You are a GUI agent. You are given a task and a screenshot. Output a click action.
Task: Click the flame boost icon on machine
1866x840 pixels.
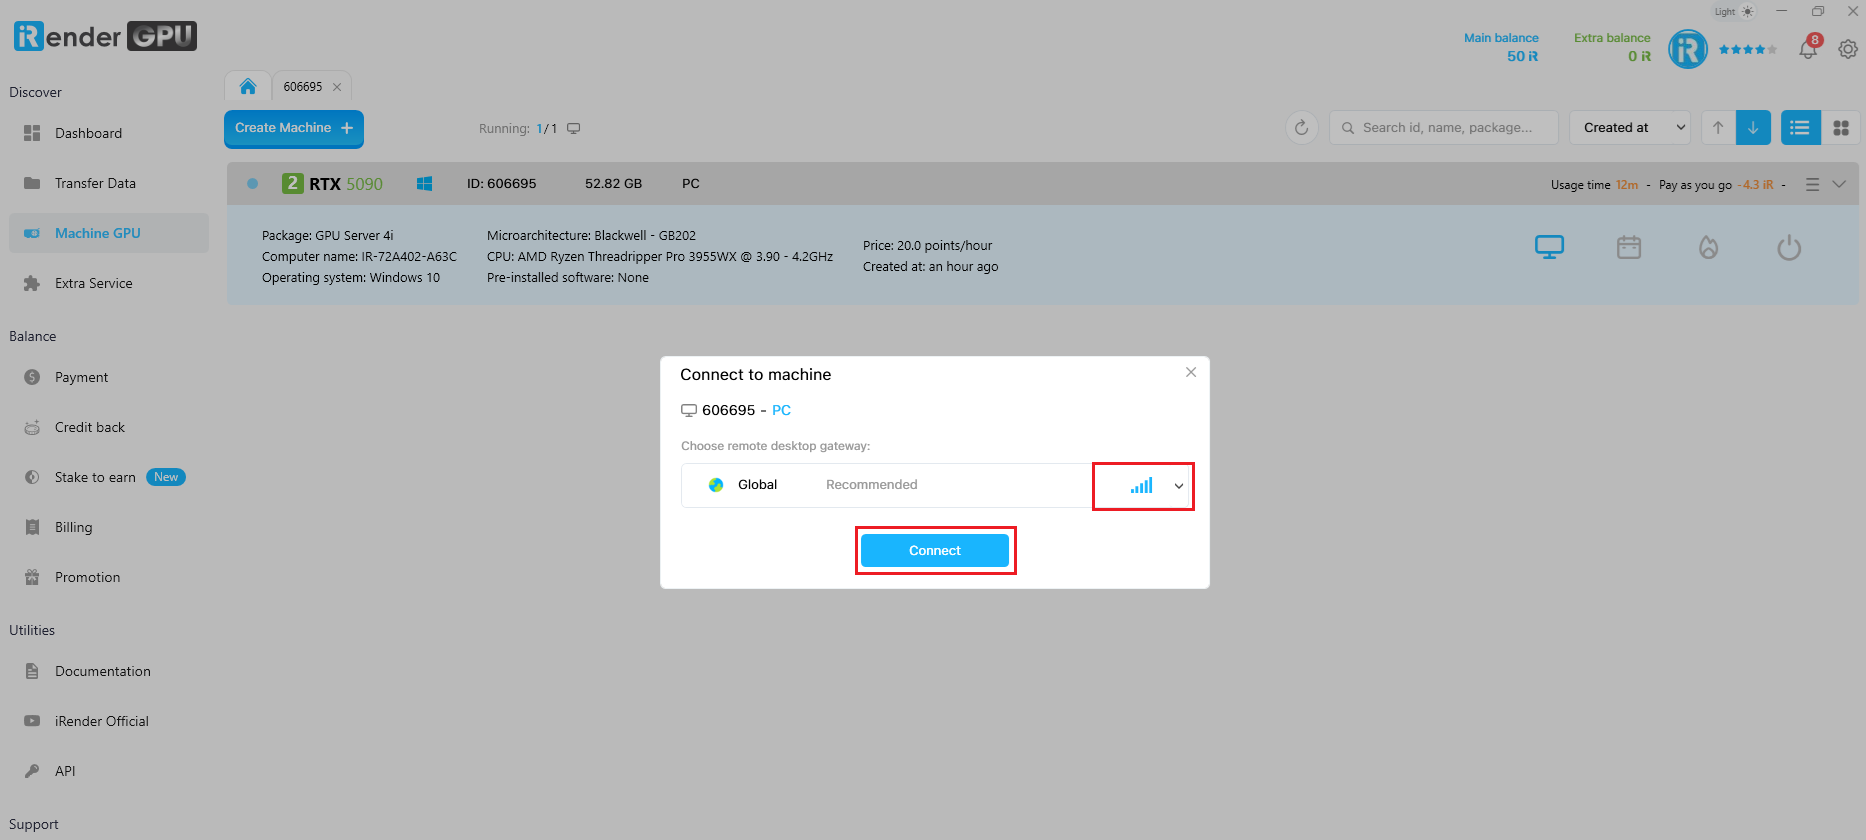click(1709, 247)
